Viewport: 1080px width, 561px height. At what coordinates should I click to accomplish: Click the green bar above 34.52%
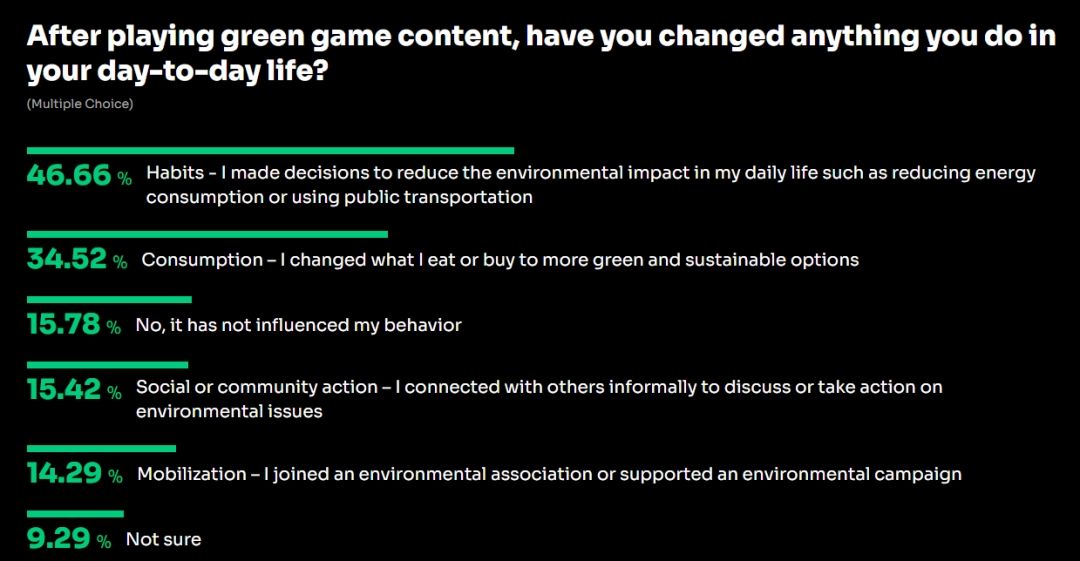pyautogui.click(x=207, y=235)
